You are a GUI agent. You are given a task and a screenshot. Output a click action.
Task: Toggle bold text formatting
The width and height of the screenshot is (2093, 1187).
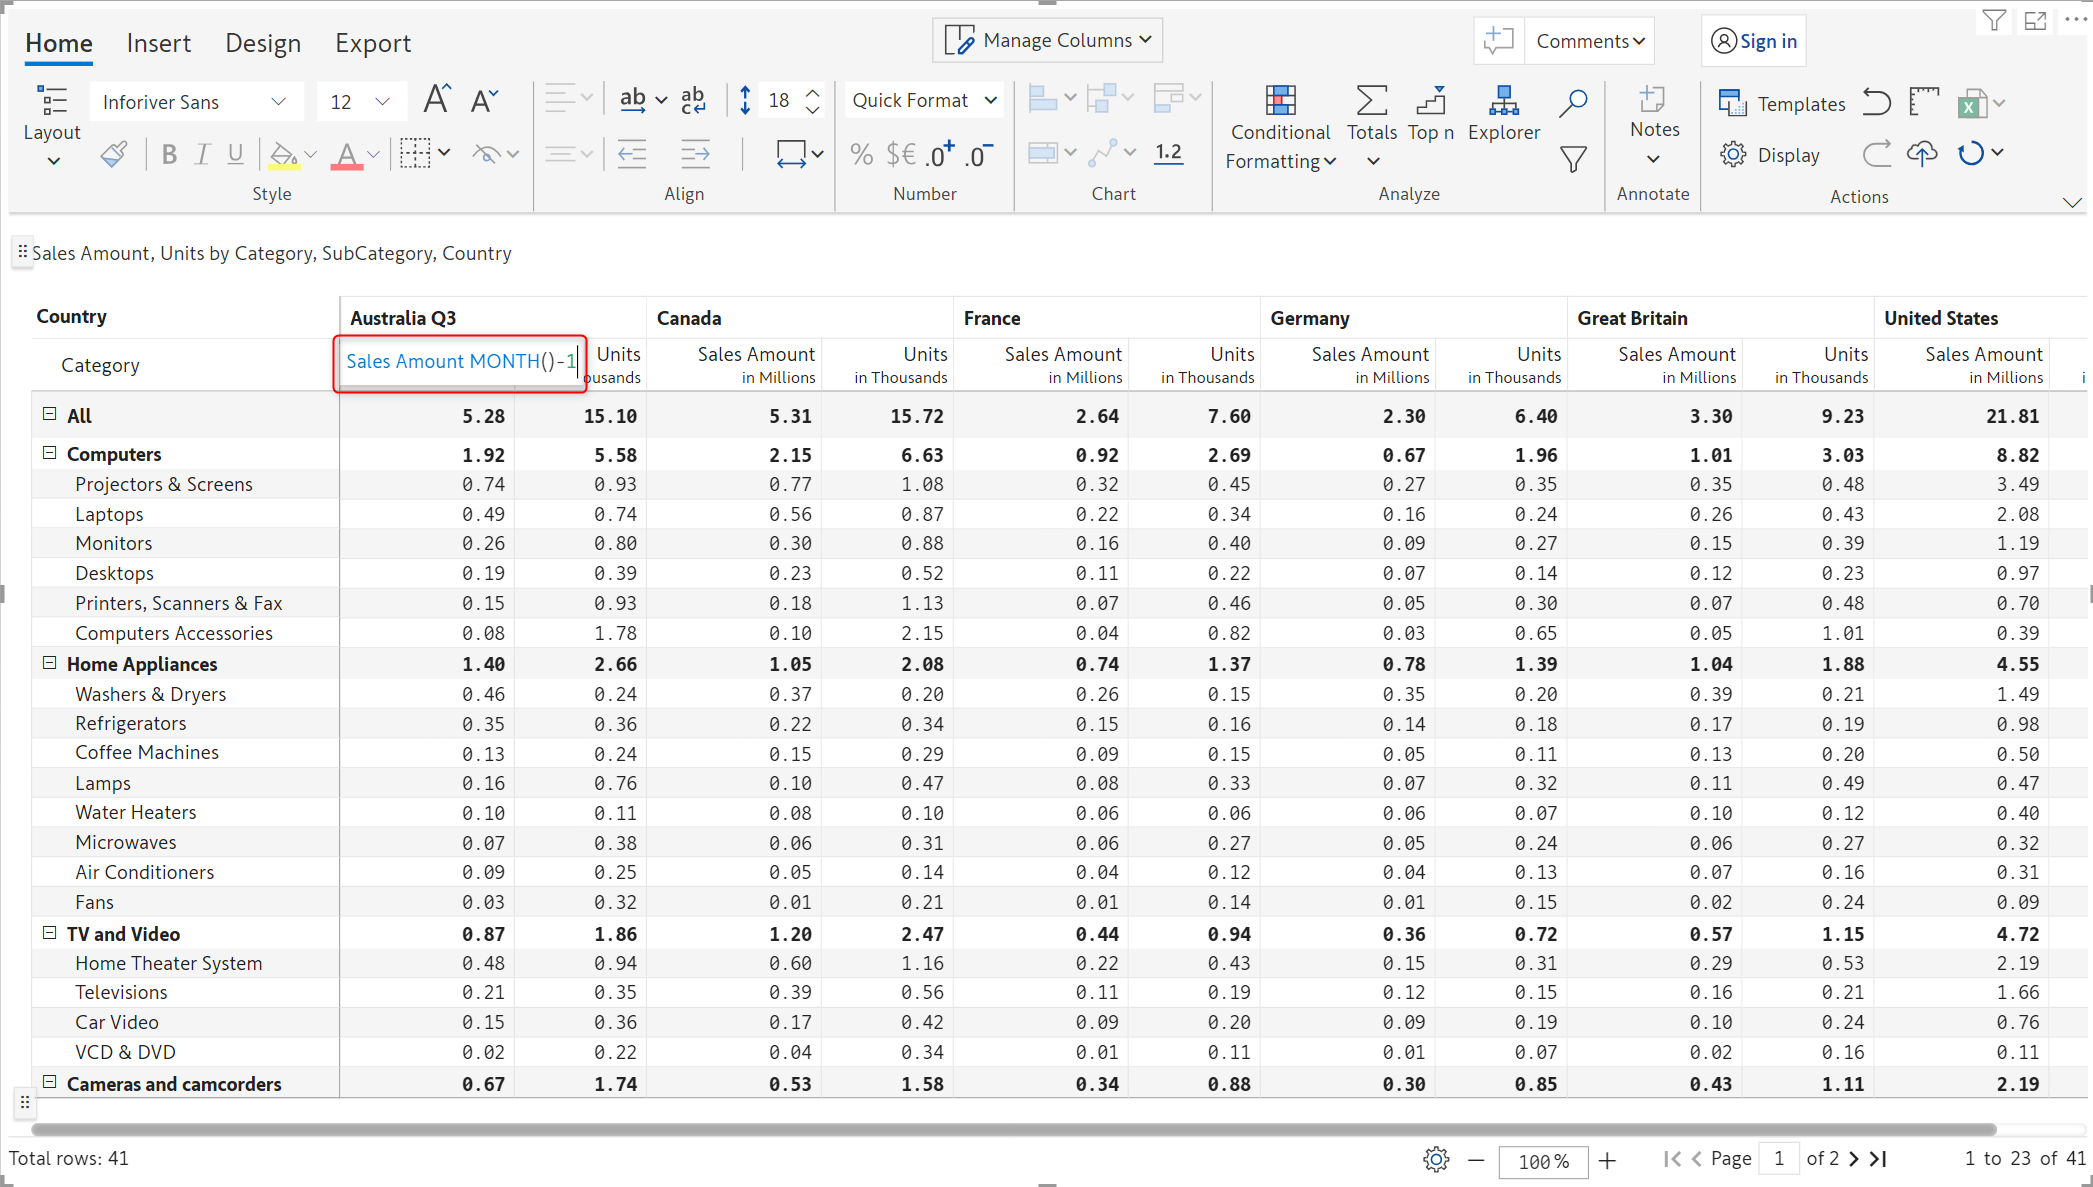click(x=169, y=154)
